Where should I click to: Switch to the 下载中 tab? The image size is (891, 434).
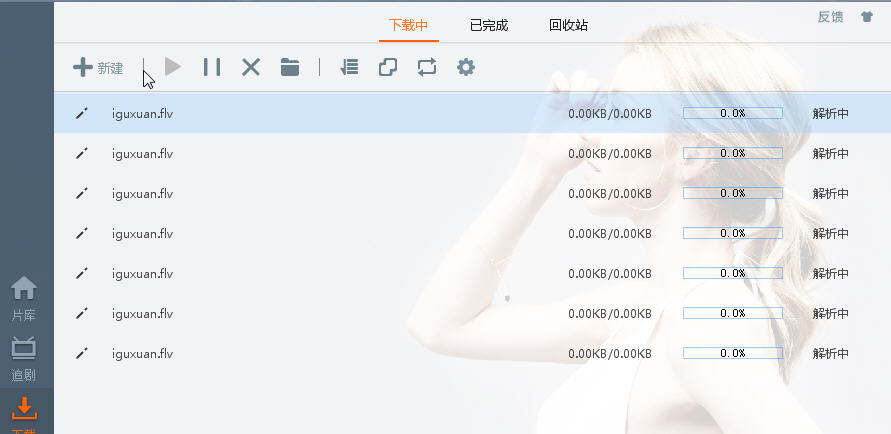click(409, 25)
